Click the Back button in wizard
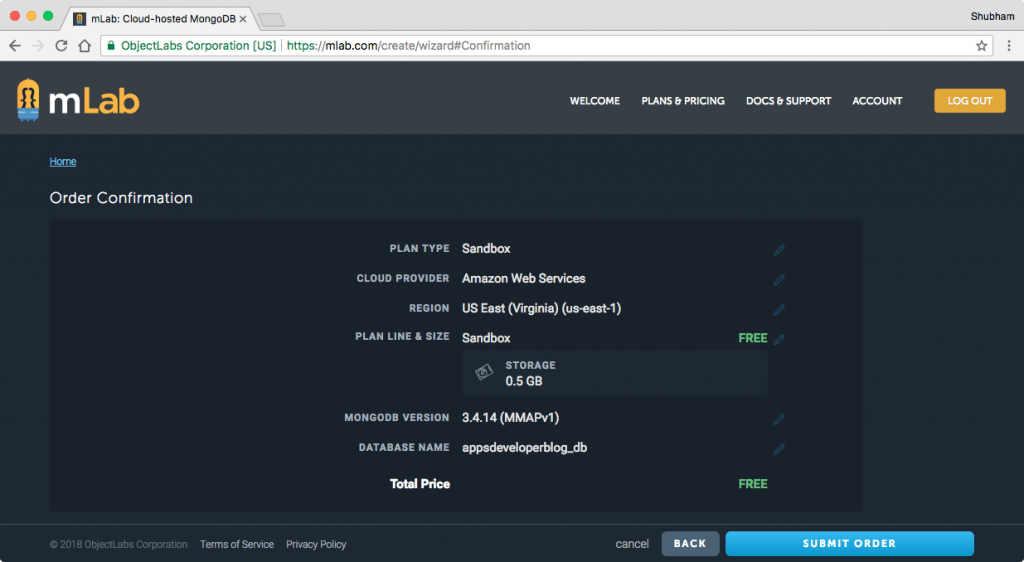1024x562 pixels. (690, 544)
